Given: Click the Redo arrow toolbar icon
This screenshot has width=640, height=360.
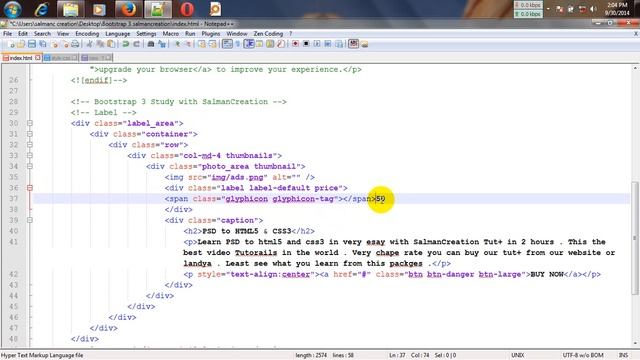Looking at the screenshot, I should pyautogui.click(x=136, y=44).
